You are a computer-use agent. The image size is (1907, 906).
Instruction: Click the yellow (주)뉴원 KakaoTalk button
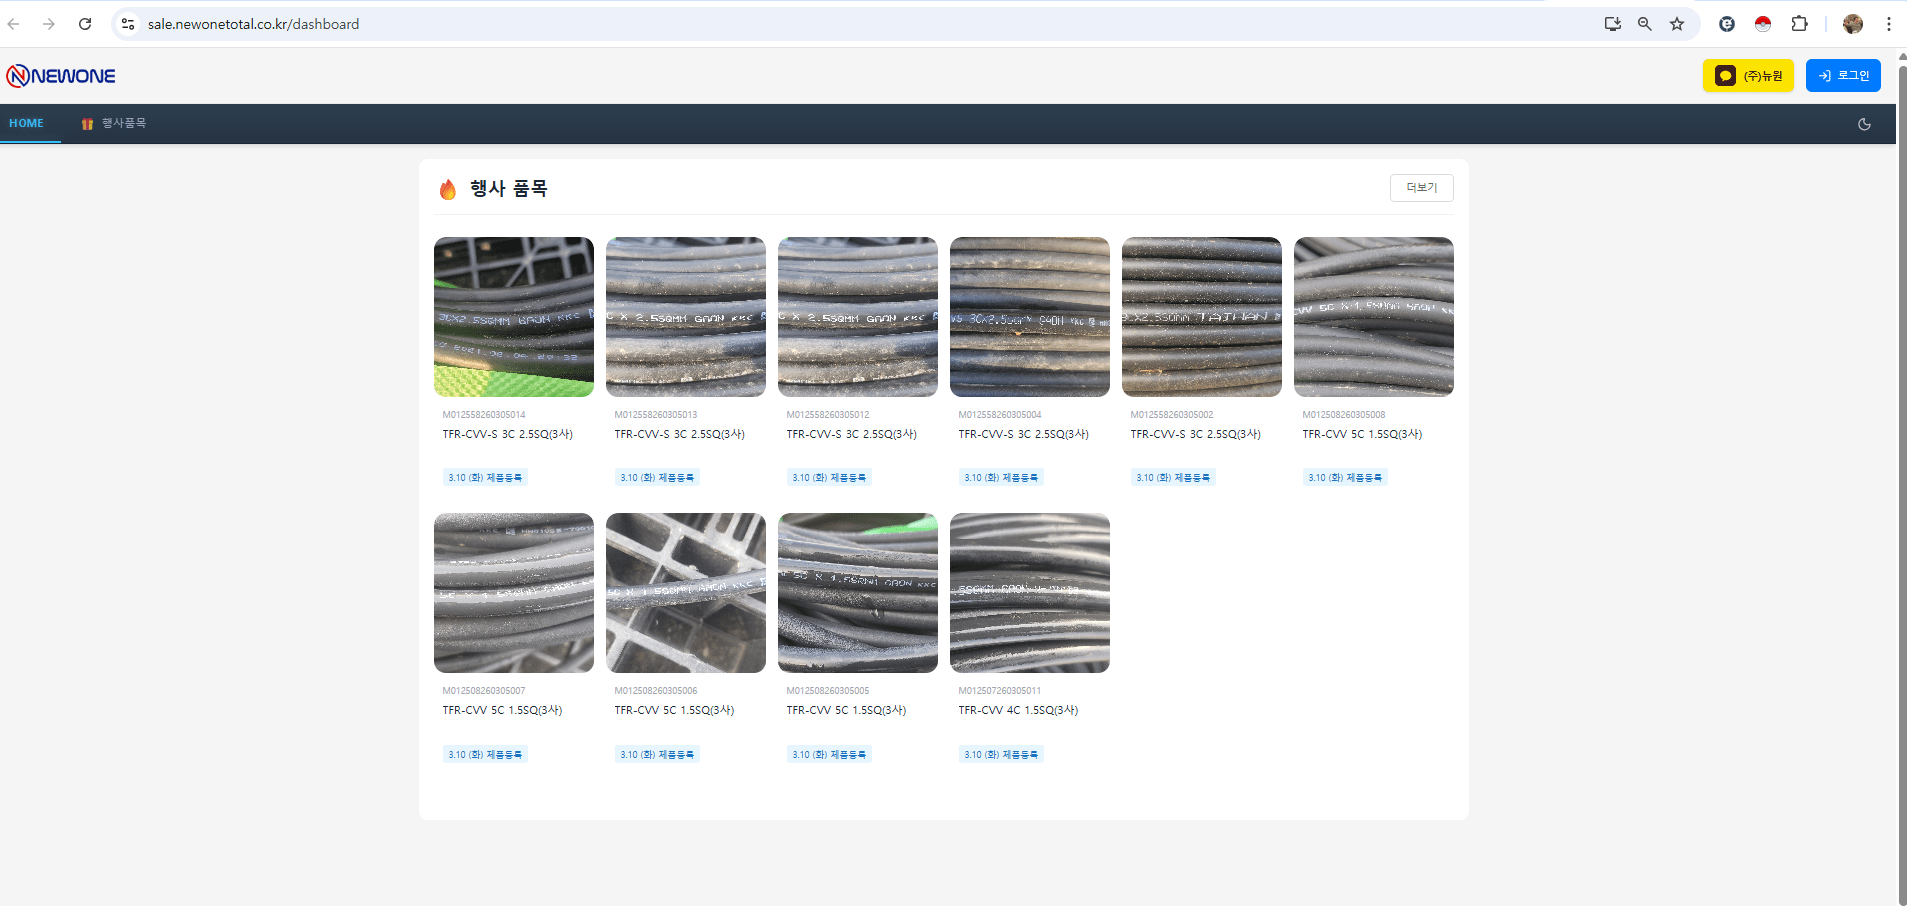pos(1747,76)
